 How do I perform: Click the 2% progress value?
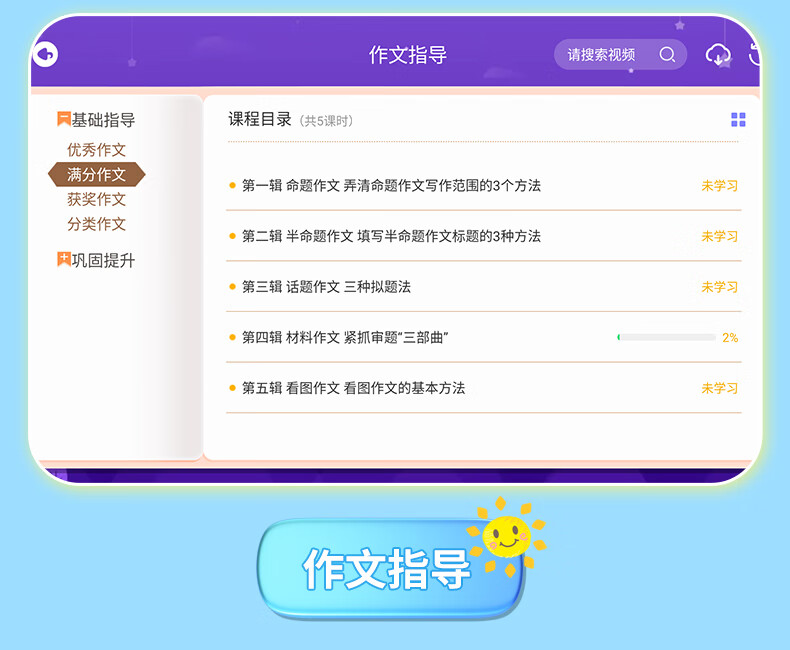tap(730, 337)
